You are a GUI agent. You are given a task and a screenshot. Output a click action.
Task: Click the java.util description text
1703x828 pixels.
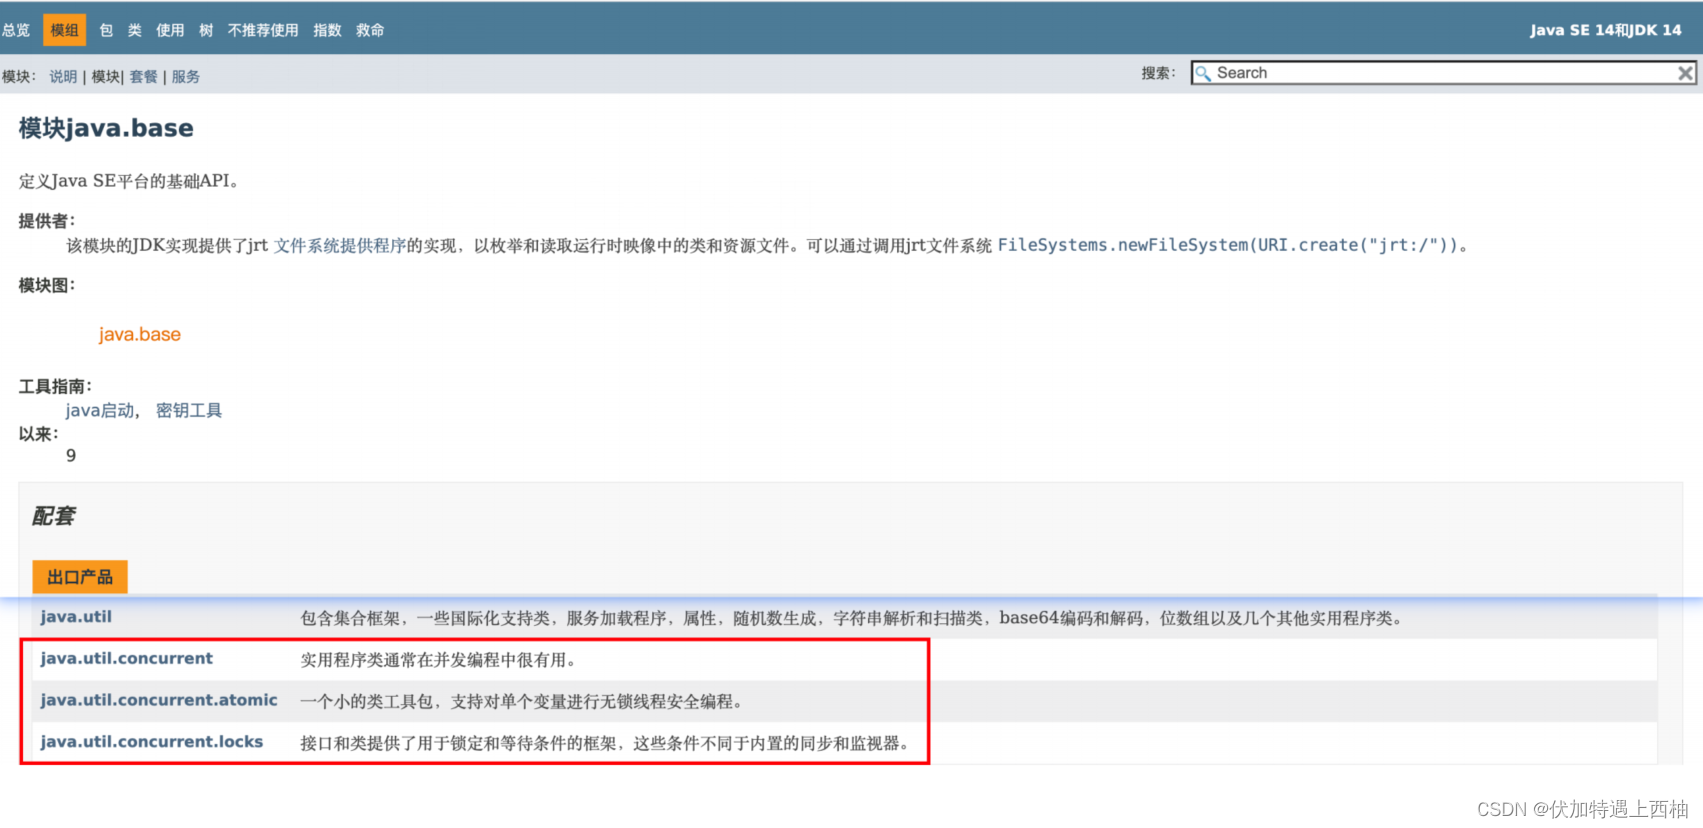point(854,618)
